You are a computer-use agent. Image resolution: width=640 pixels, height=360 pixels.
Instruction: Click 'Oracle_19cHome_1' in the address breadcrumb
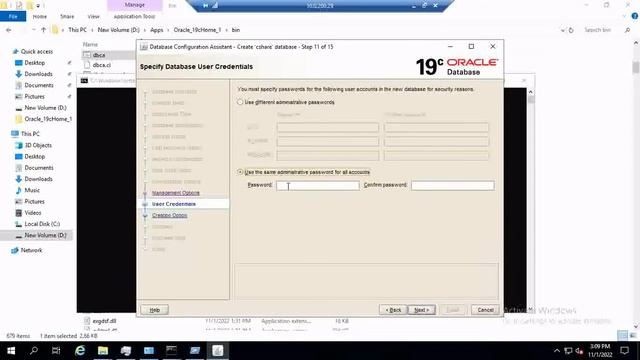click(197, 30)
